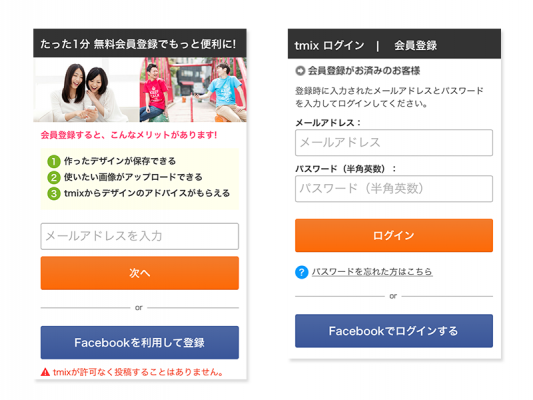This screenshot has height=400, width=533.
Task: Click Facebookでログインする button
Action: 394,331
